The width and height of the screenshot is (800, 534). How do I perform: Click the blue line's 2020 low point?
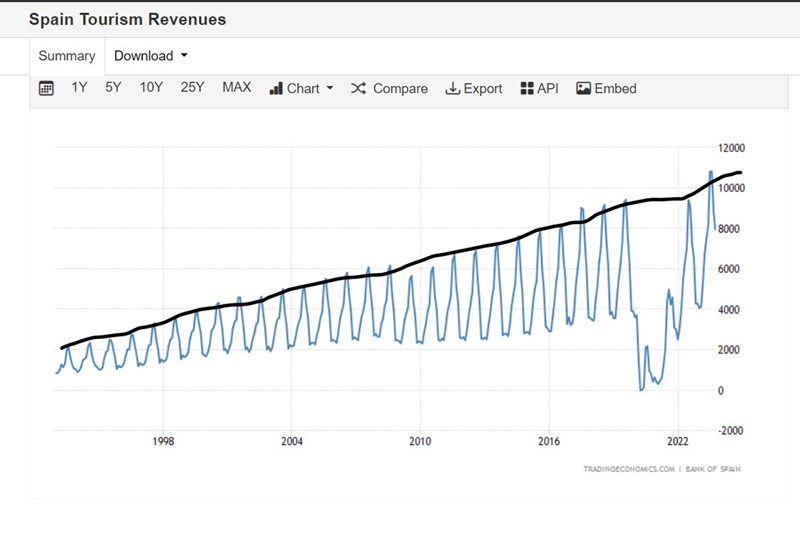tap(642, 389)
